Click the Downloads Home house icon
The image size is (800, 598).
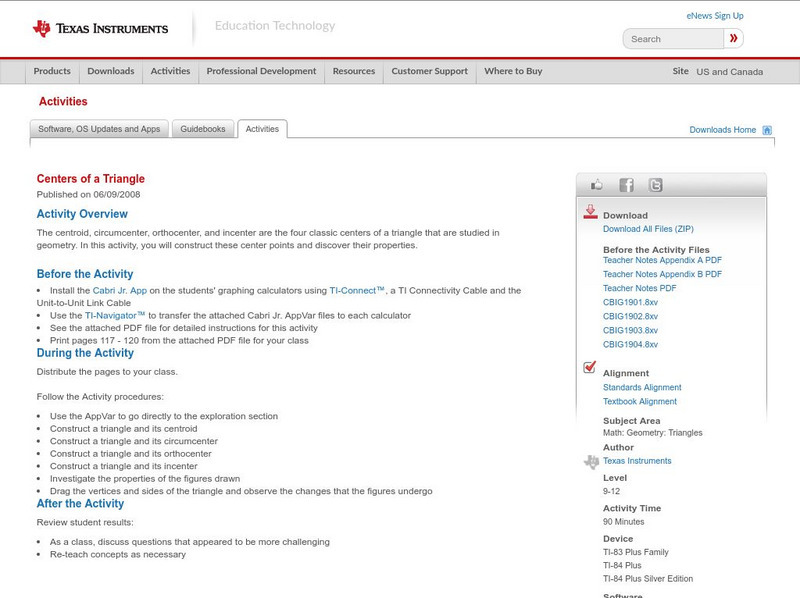[x=767, y=130]
